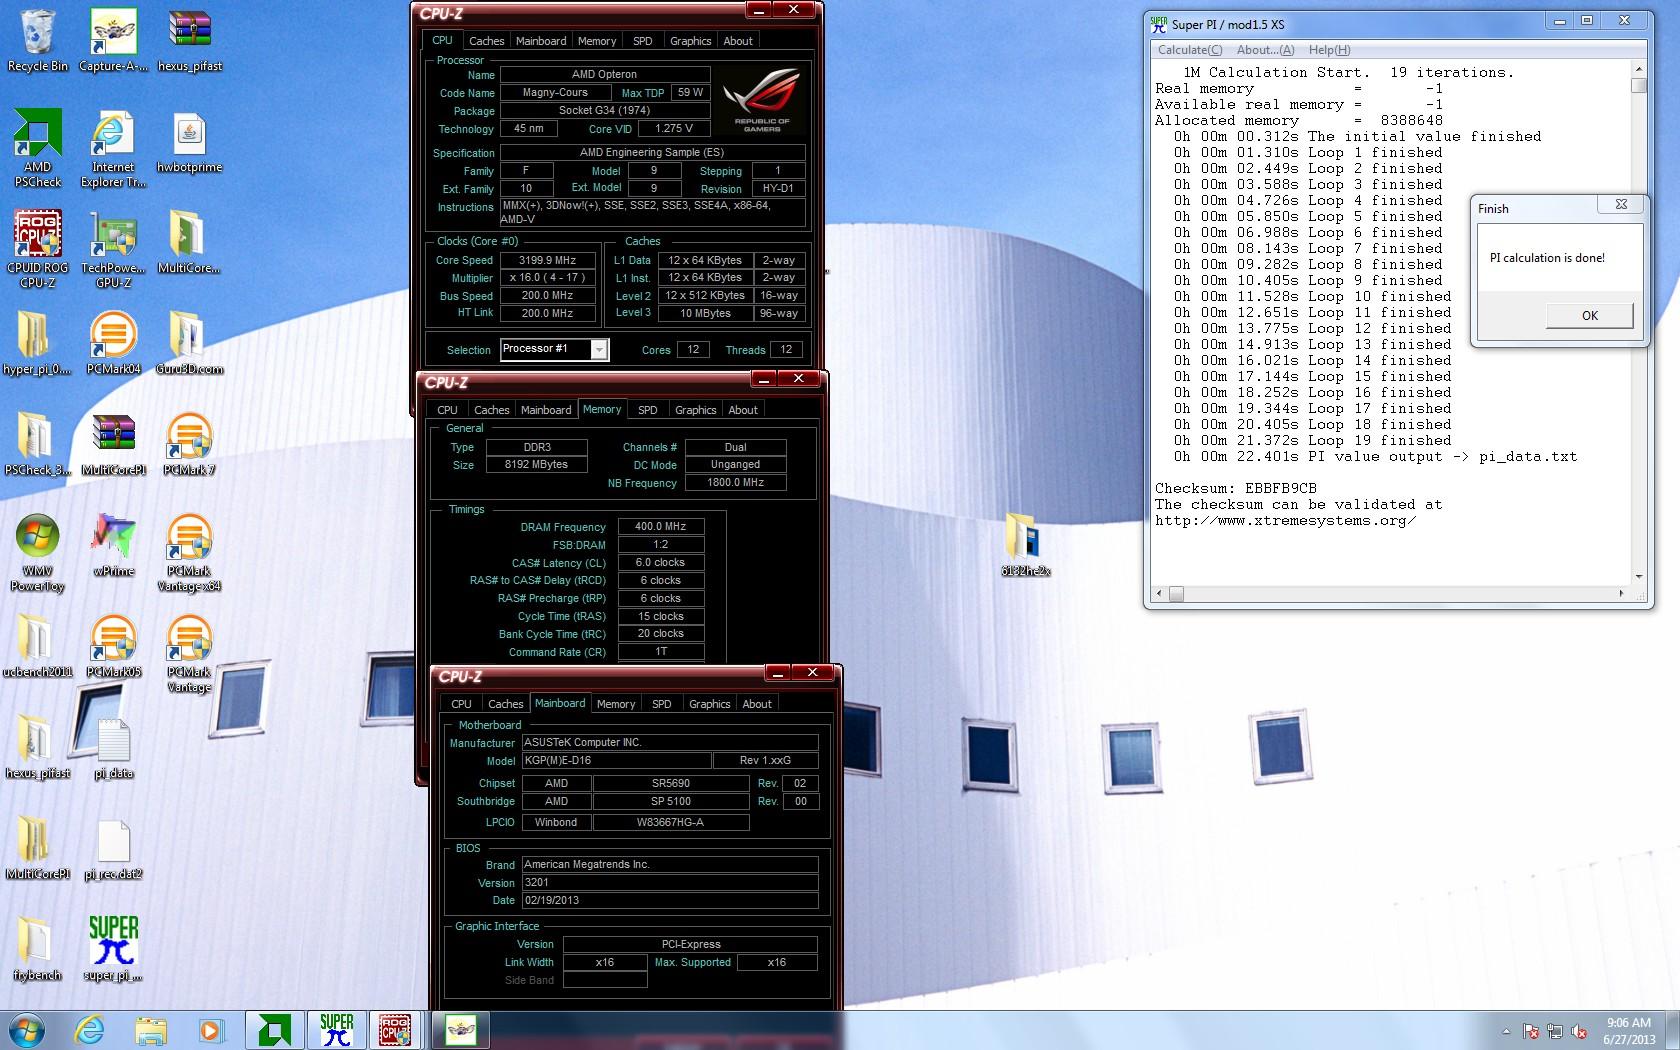Click the DRAM Frequency value 400.0 MHz
This screenshot has height=1050, width=1680.
tap(660, 526)
